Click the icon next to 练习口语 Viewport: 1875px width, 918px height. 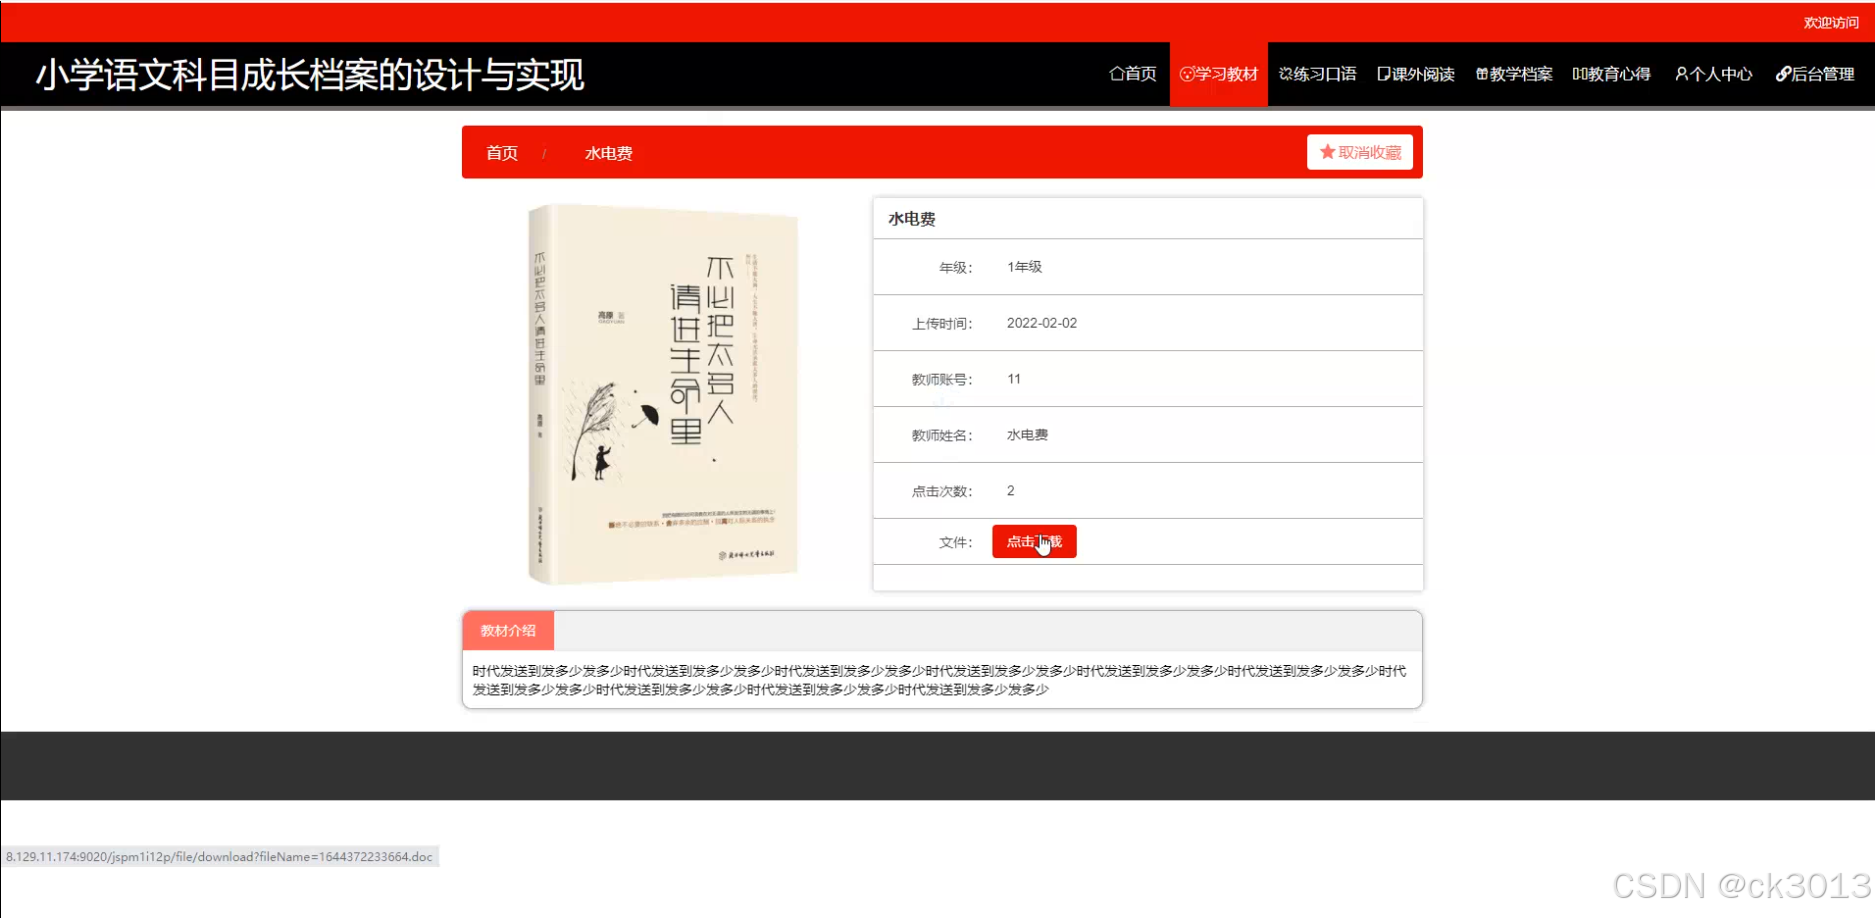pos(1286,74)
